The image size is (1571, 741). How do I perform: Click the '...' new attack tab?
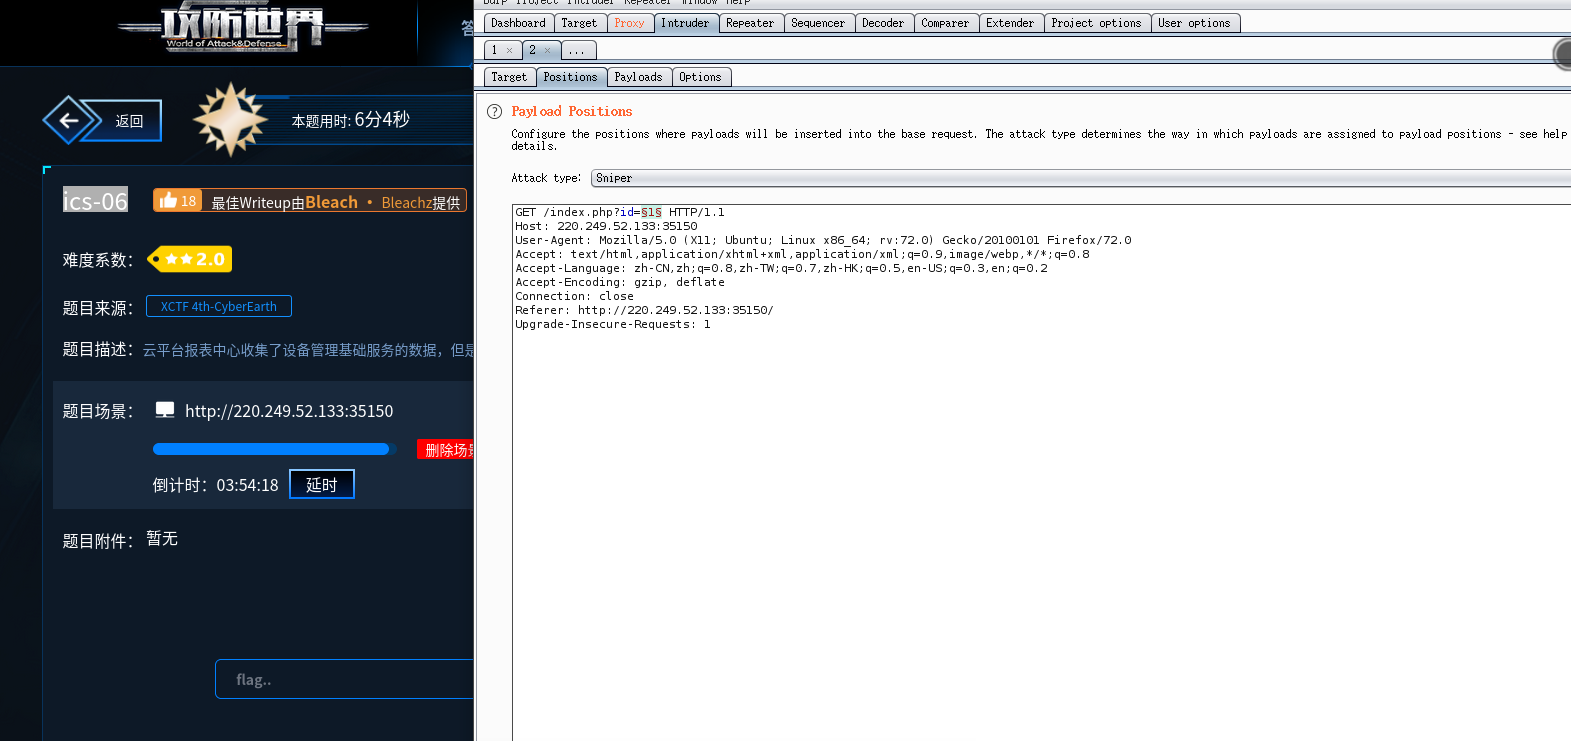click(x=578, y=50)
